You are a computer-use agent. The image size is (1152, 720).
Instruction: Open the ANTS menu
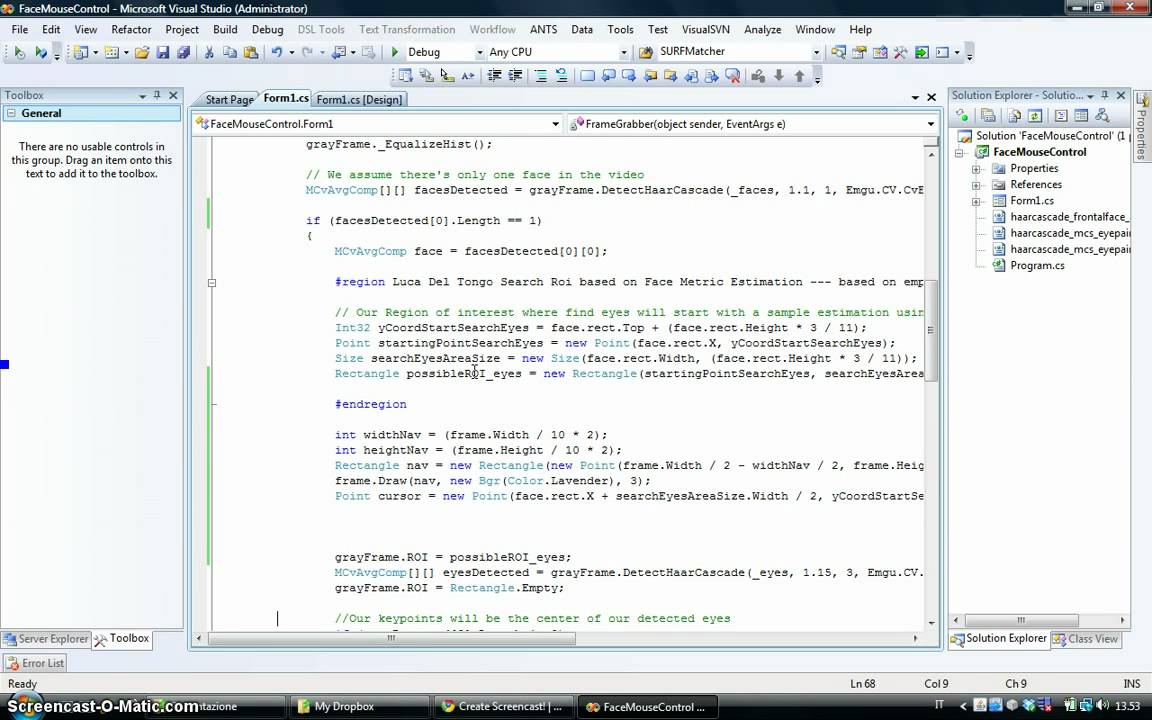point(544,29)
